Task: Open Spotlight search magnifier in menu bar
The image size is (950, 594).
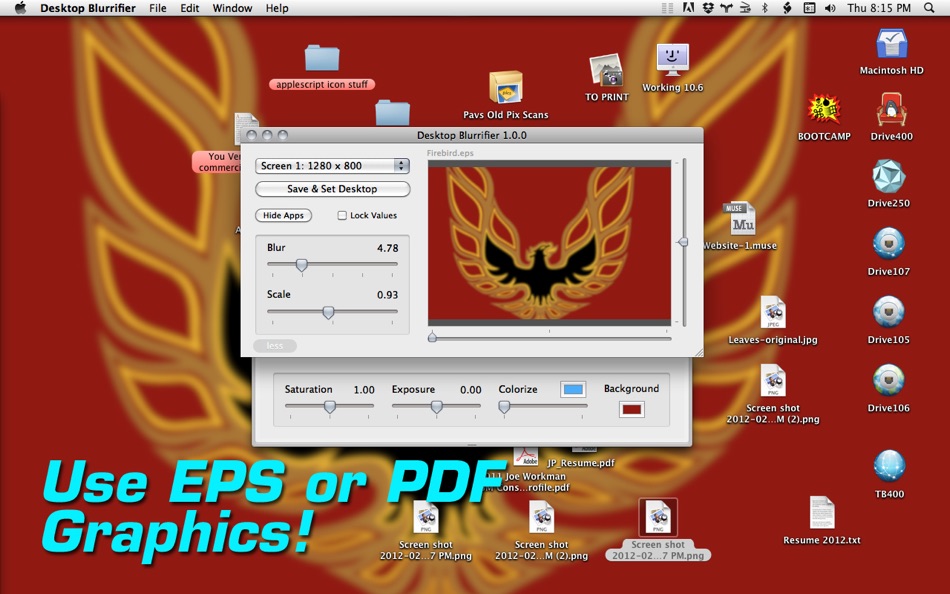Action: 929,8
